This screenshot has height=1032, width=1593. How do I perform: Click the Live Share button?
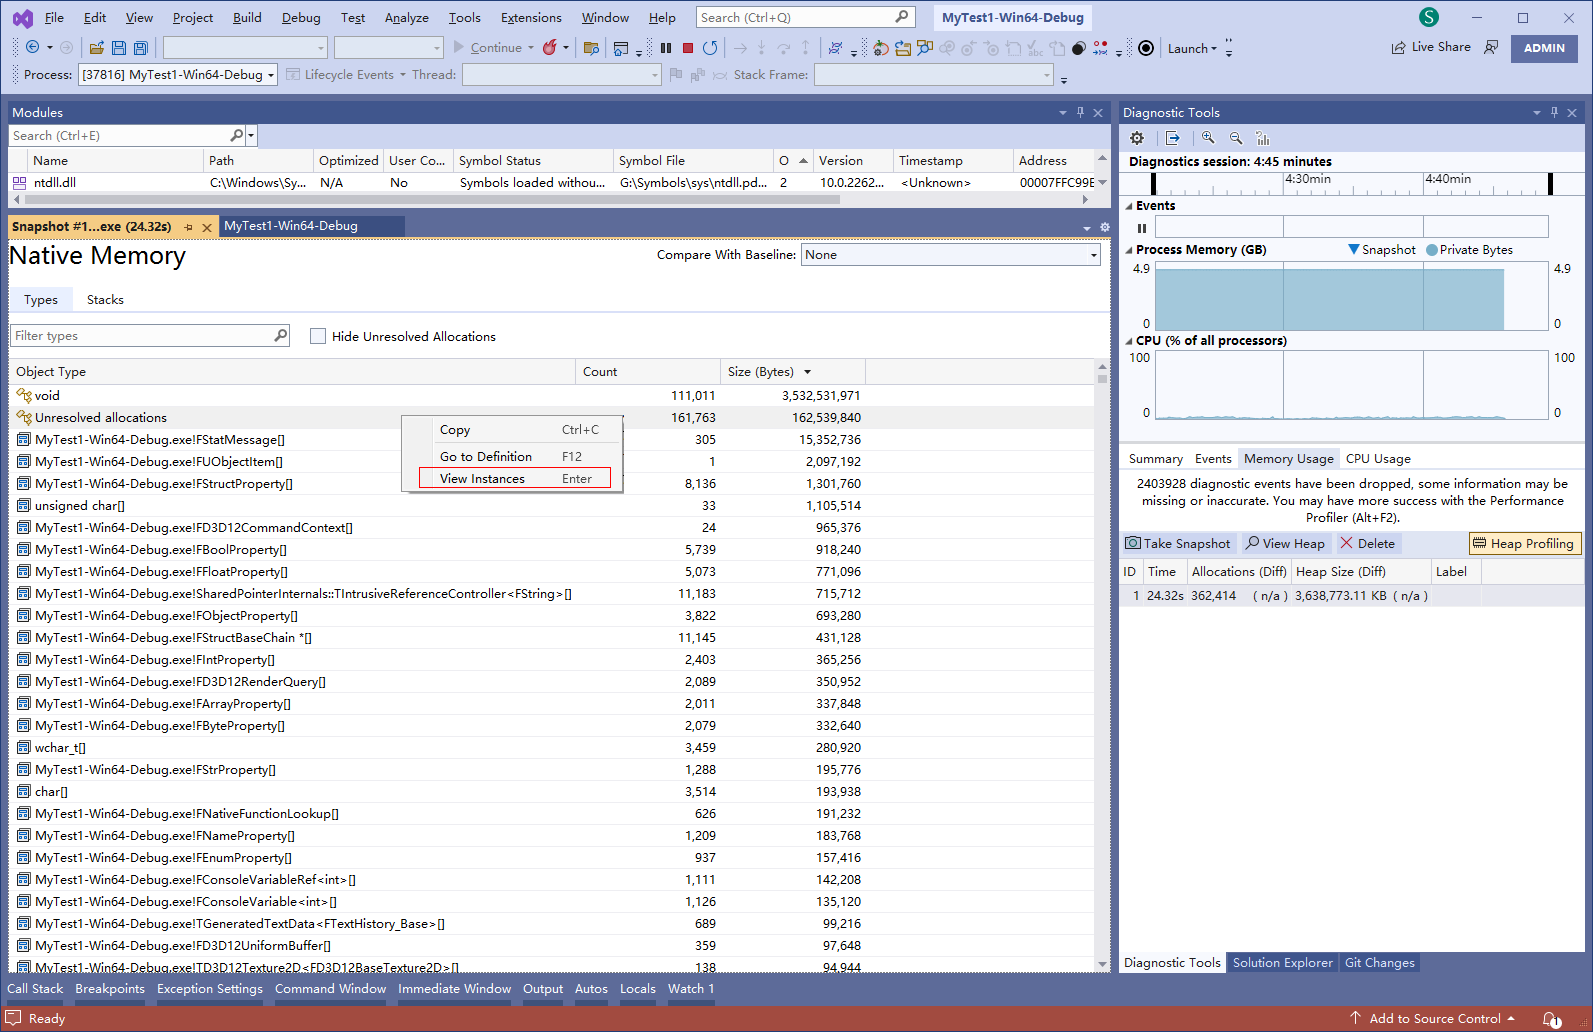(x=1431, y=47)
